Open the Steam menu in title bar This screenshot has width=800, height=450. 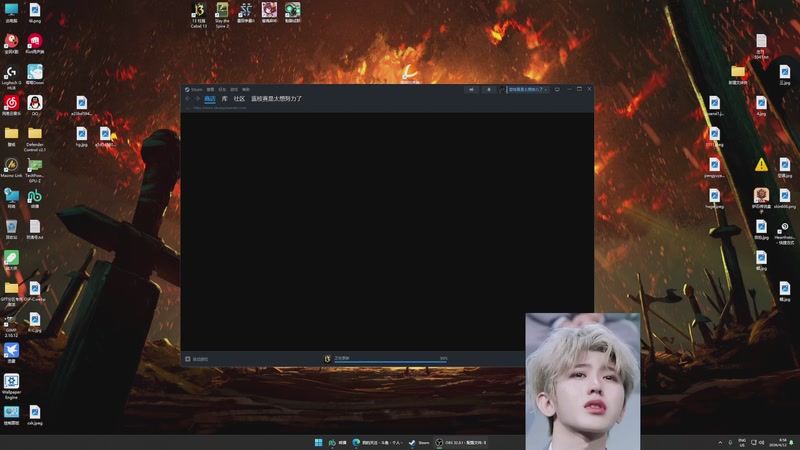(194, 89)
